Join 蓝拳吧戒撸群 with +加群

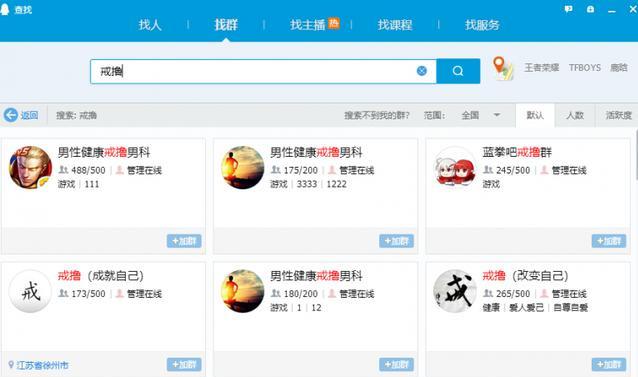[609, 241]
